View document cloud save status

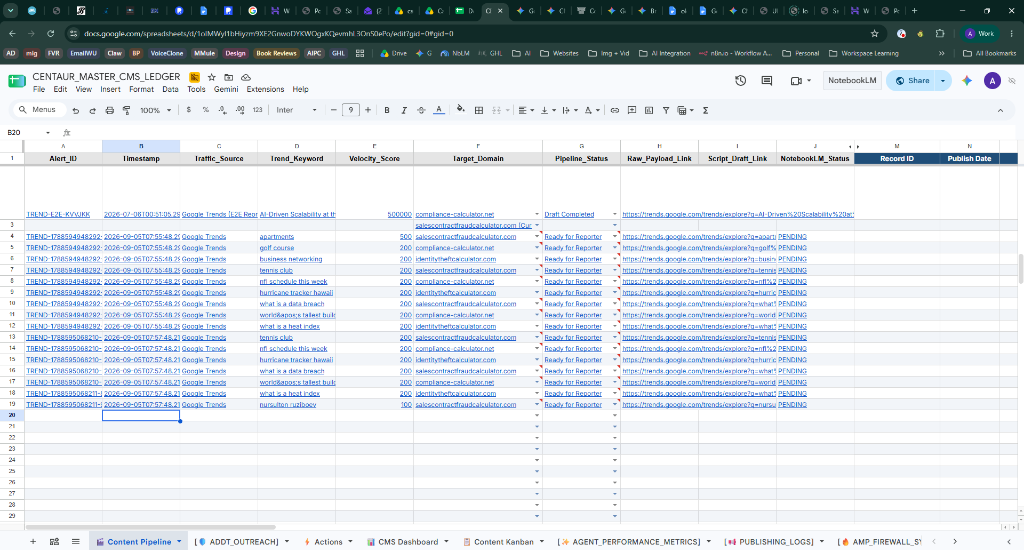tap(246, 77)
